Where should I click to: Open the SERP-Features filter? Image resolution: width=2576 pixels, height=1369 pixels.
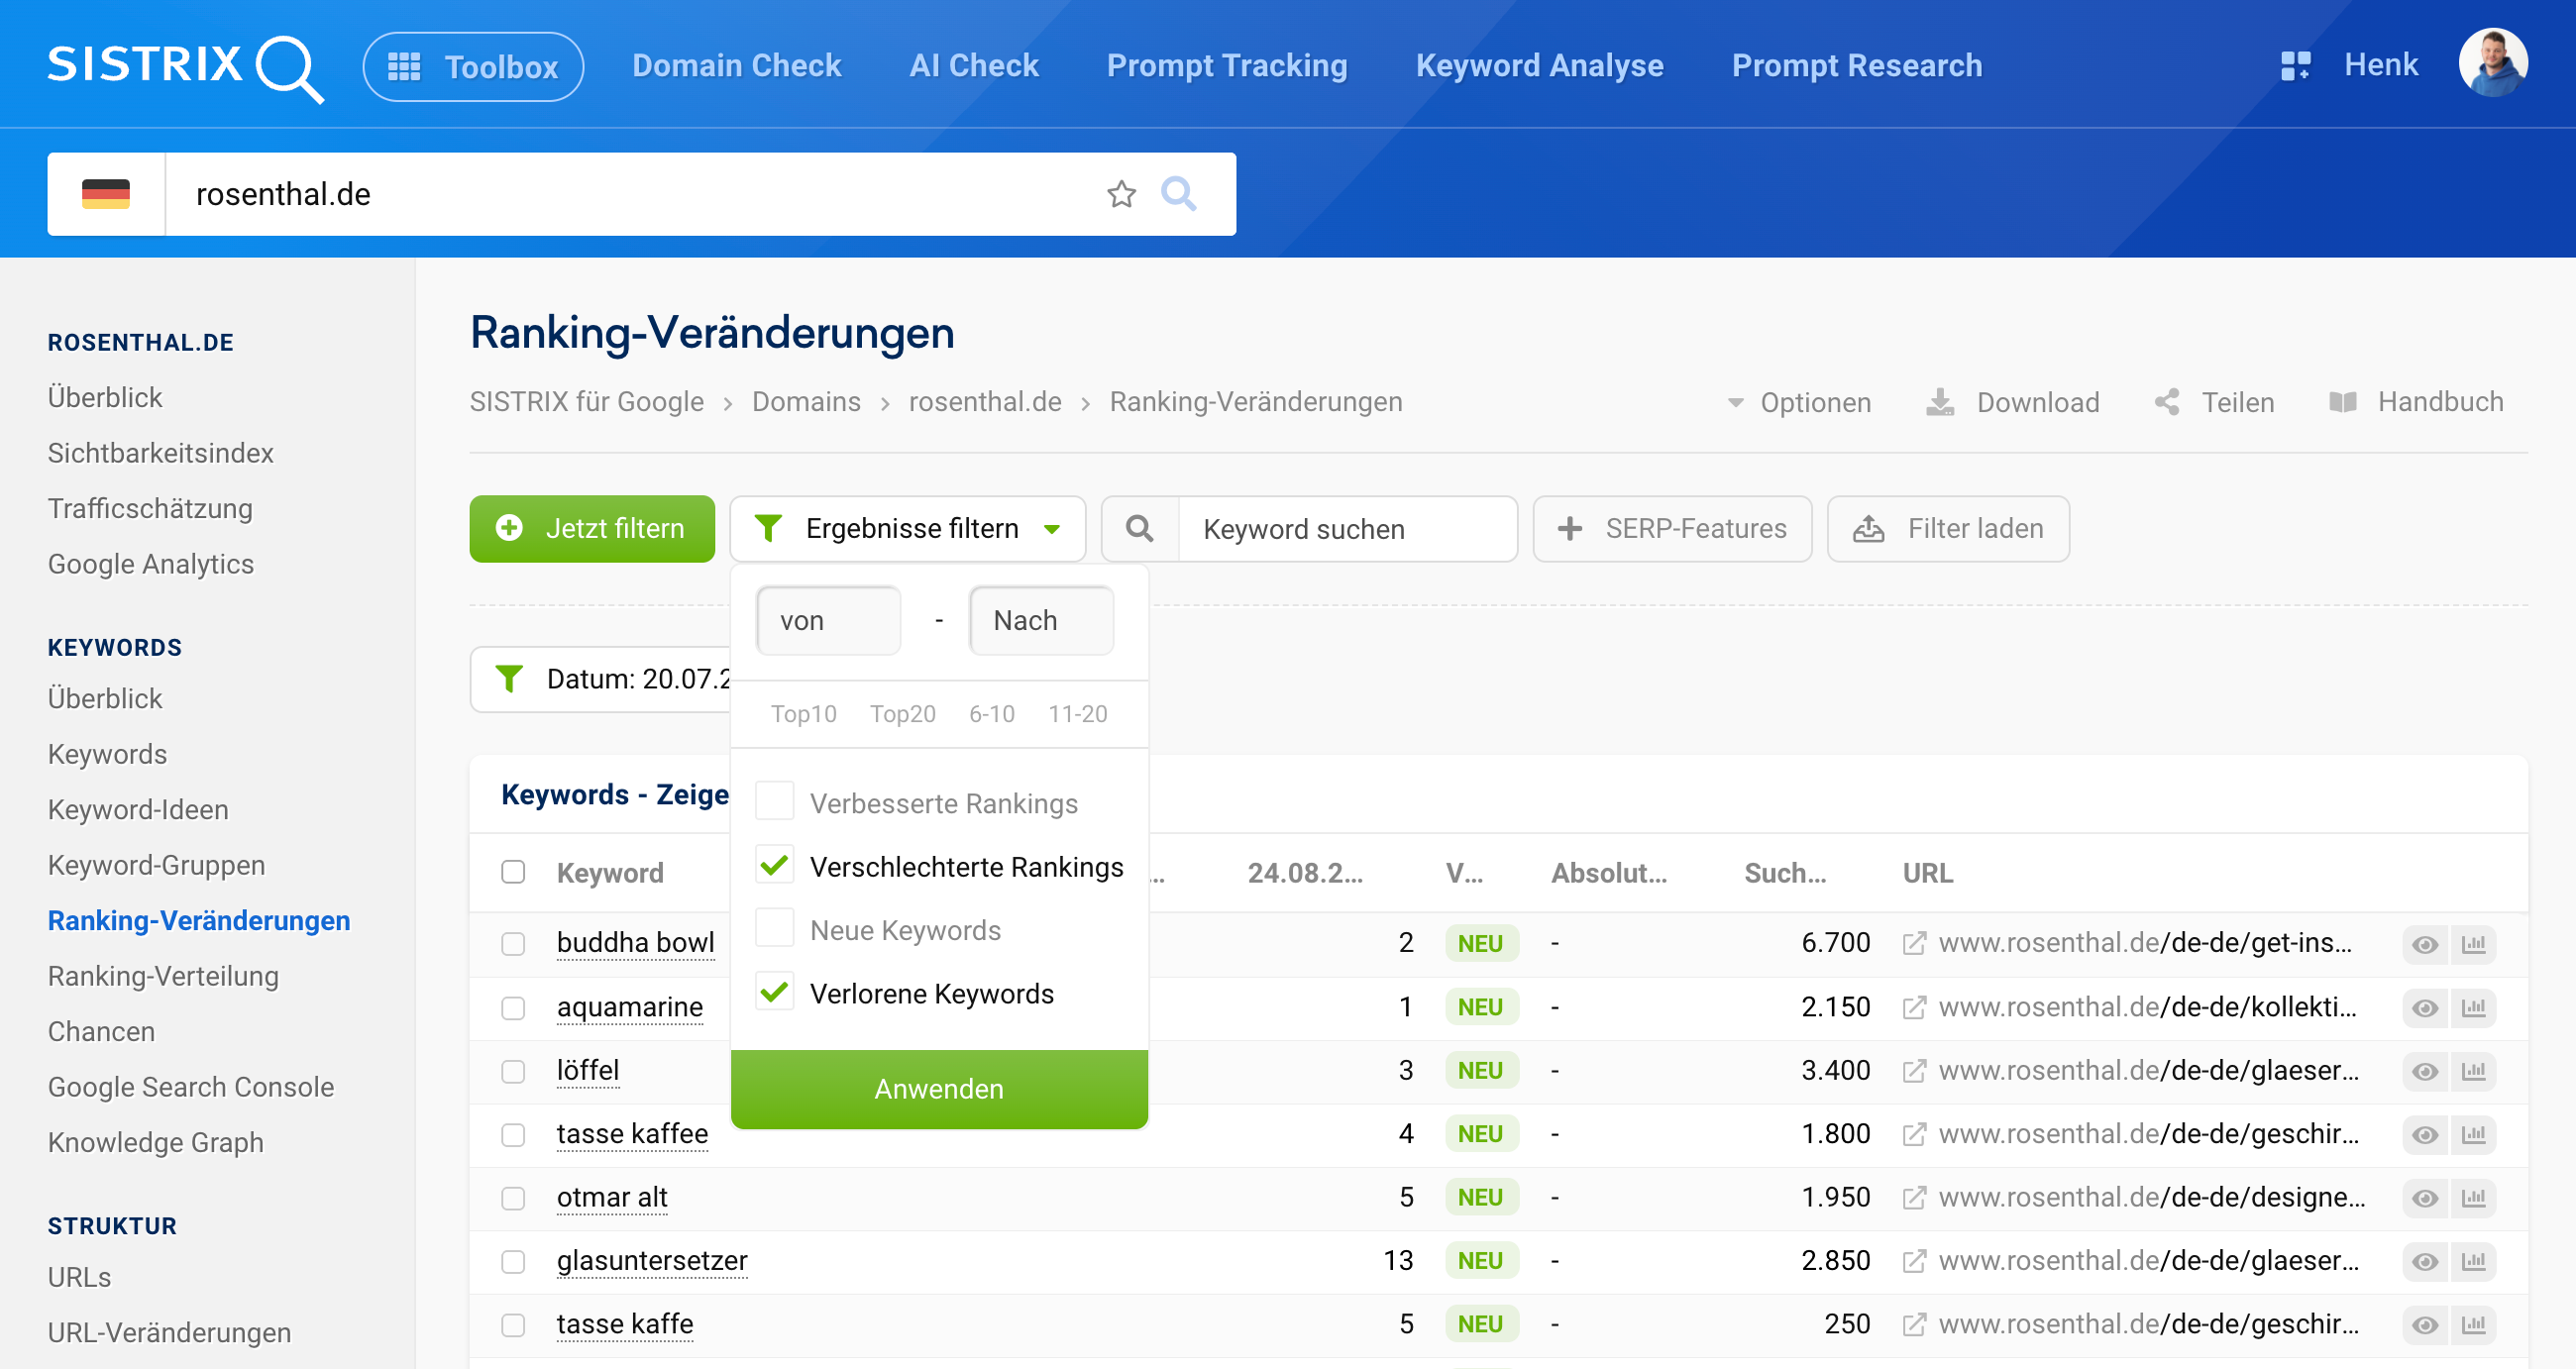(1672, 528)
